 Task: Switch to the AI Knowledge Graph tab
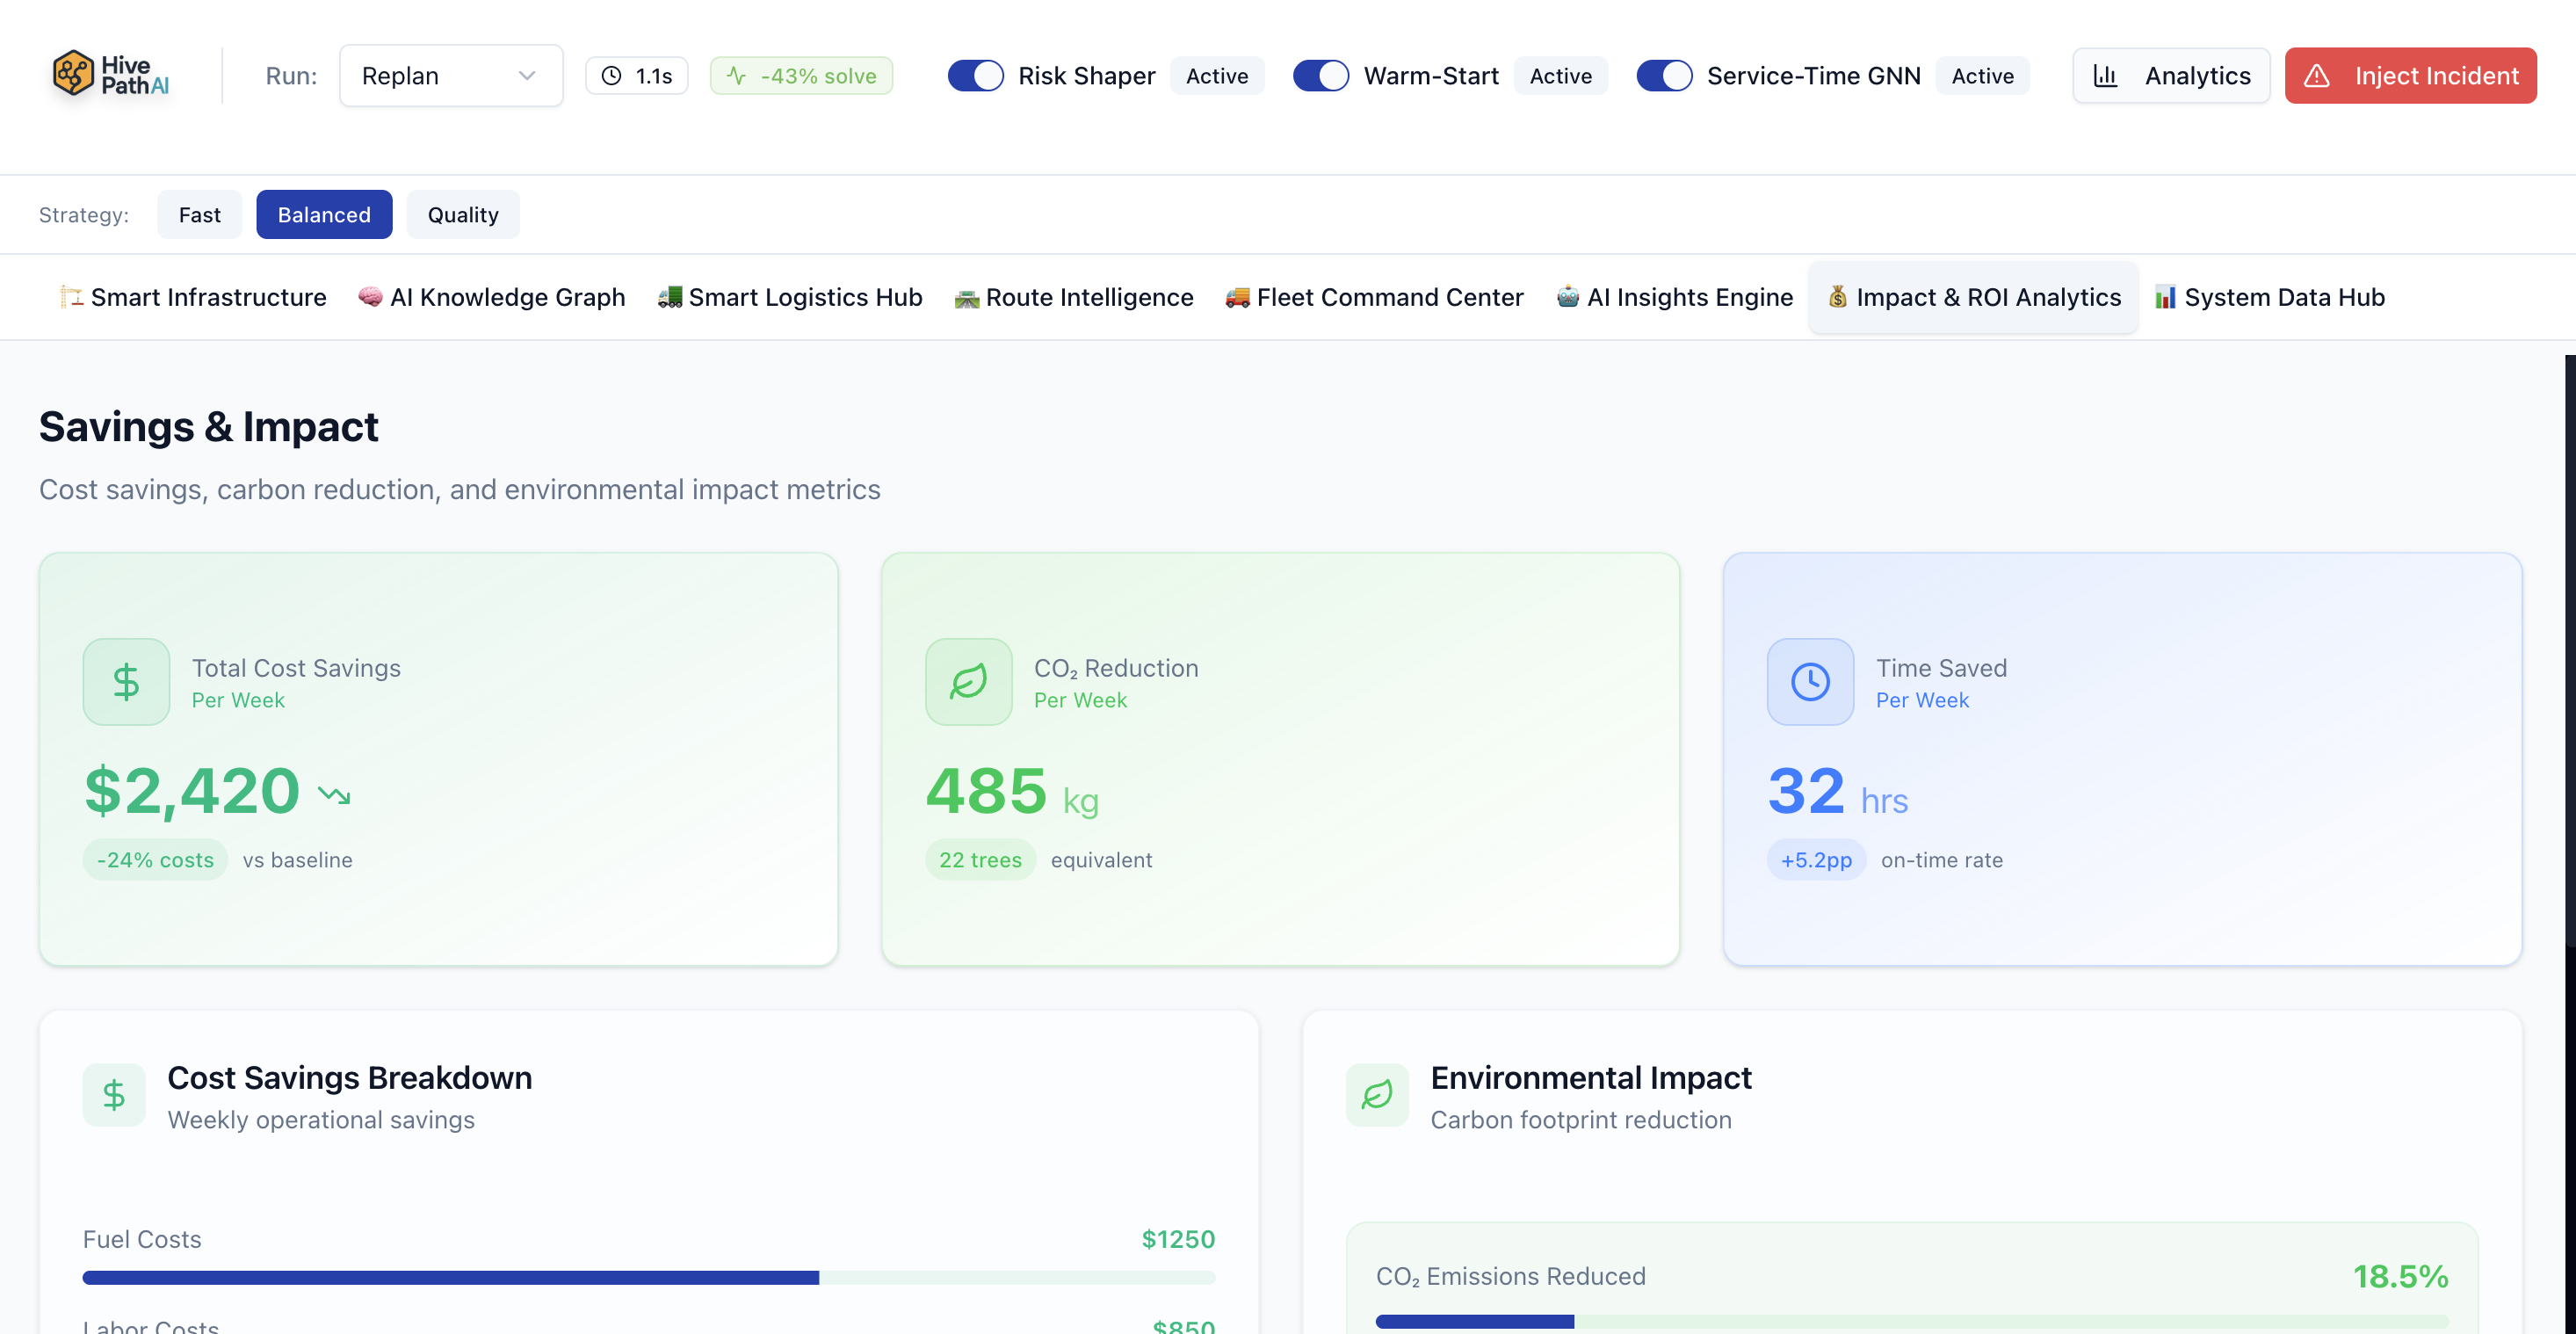tap(492, 297)
